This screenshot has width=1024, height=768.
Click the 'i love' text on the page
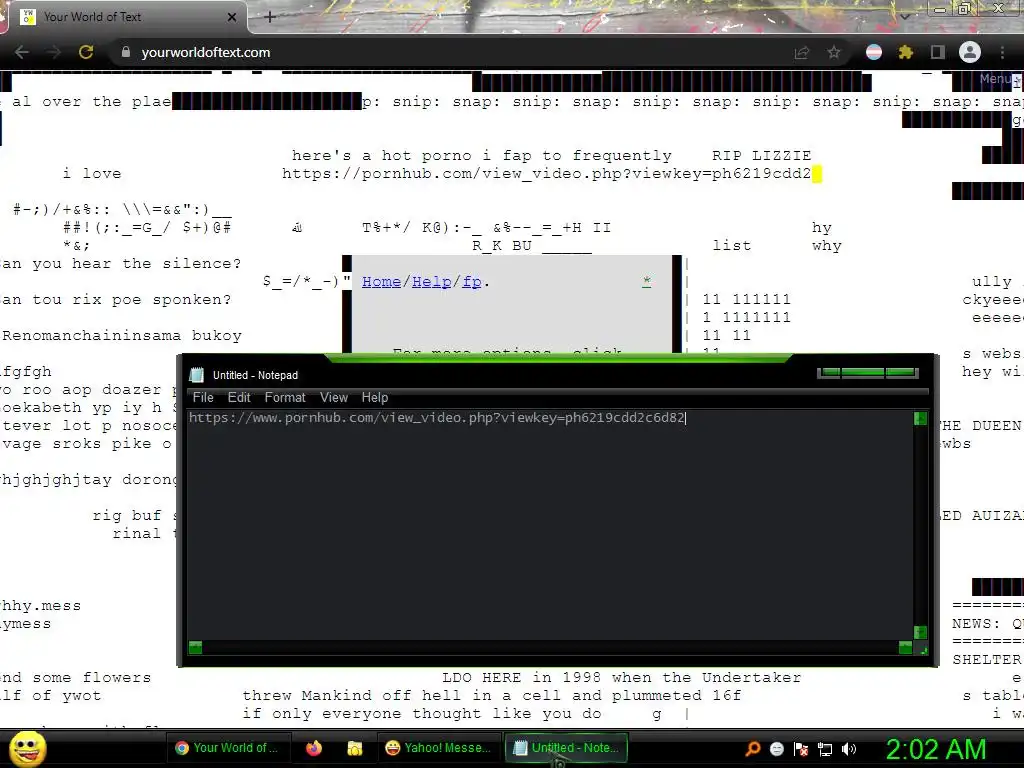[92, 174]
